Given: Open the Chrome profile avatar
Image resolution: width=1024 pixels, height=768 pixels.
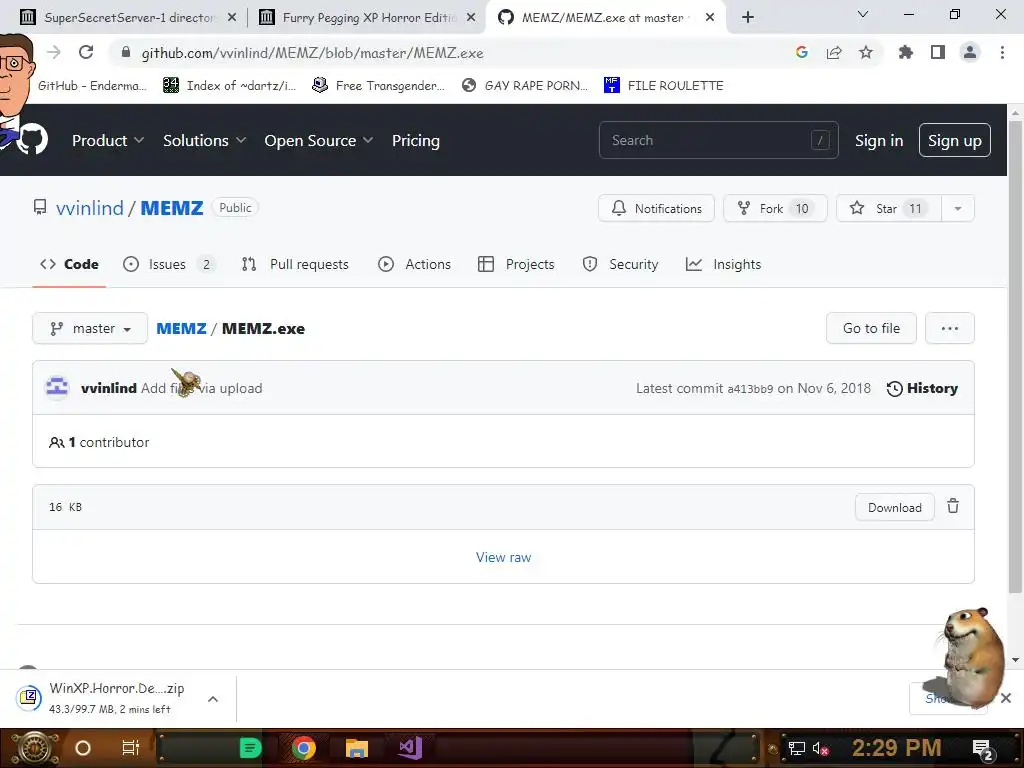Looking at the screenshot, I should point(970,52).
